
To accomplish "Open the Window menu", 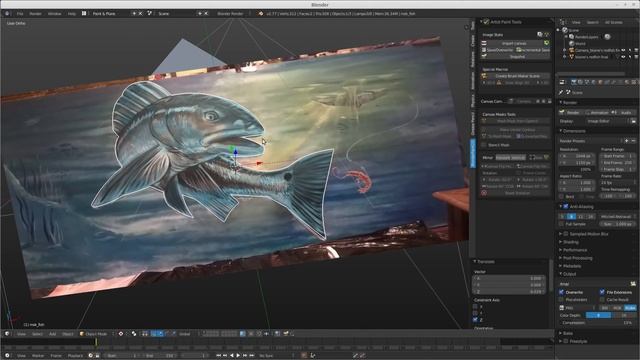I will click(54, 13).
